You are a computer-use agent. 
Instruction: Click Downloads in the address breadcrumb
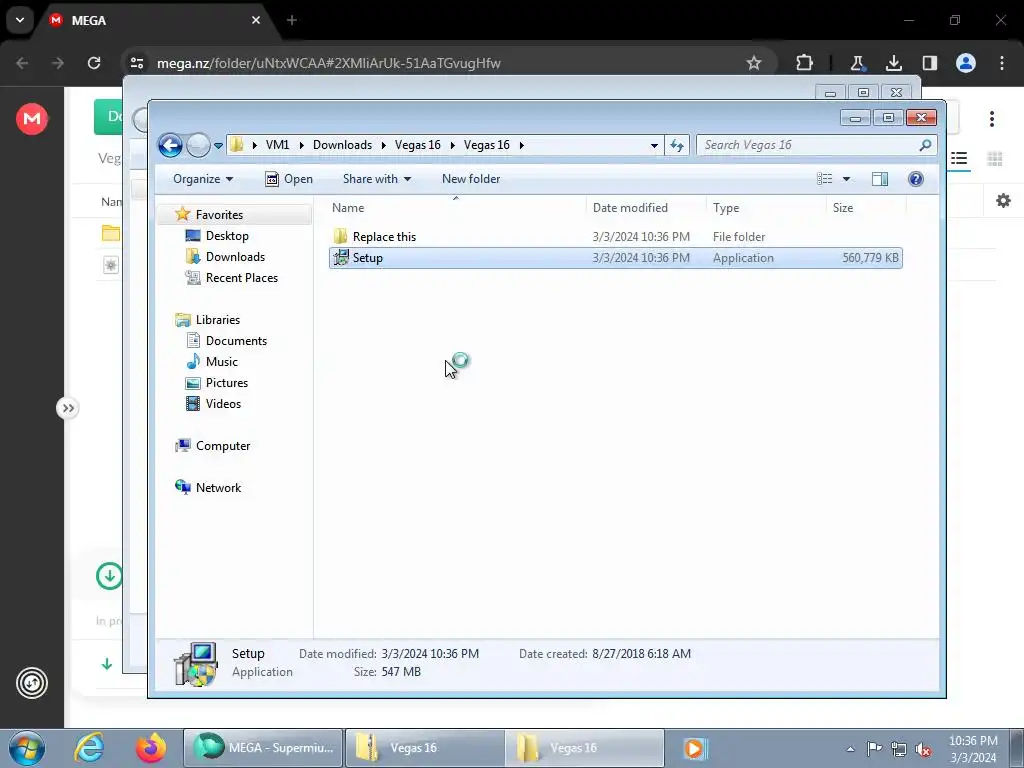click(342, 145)
